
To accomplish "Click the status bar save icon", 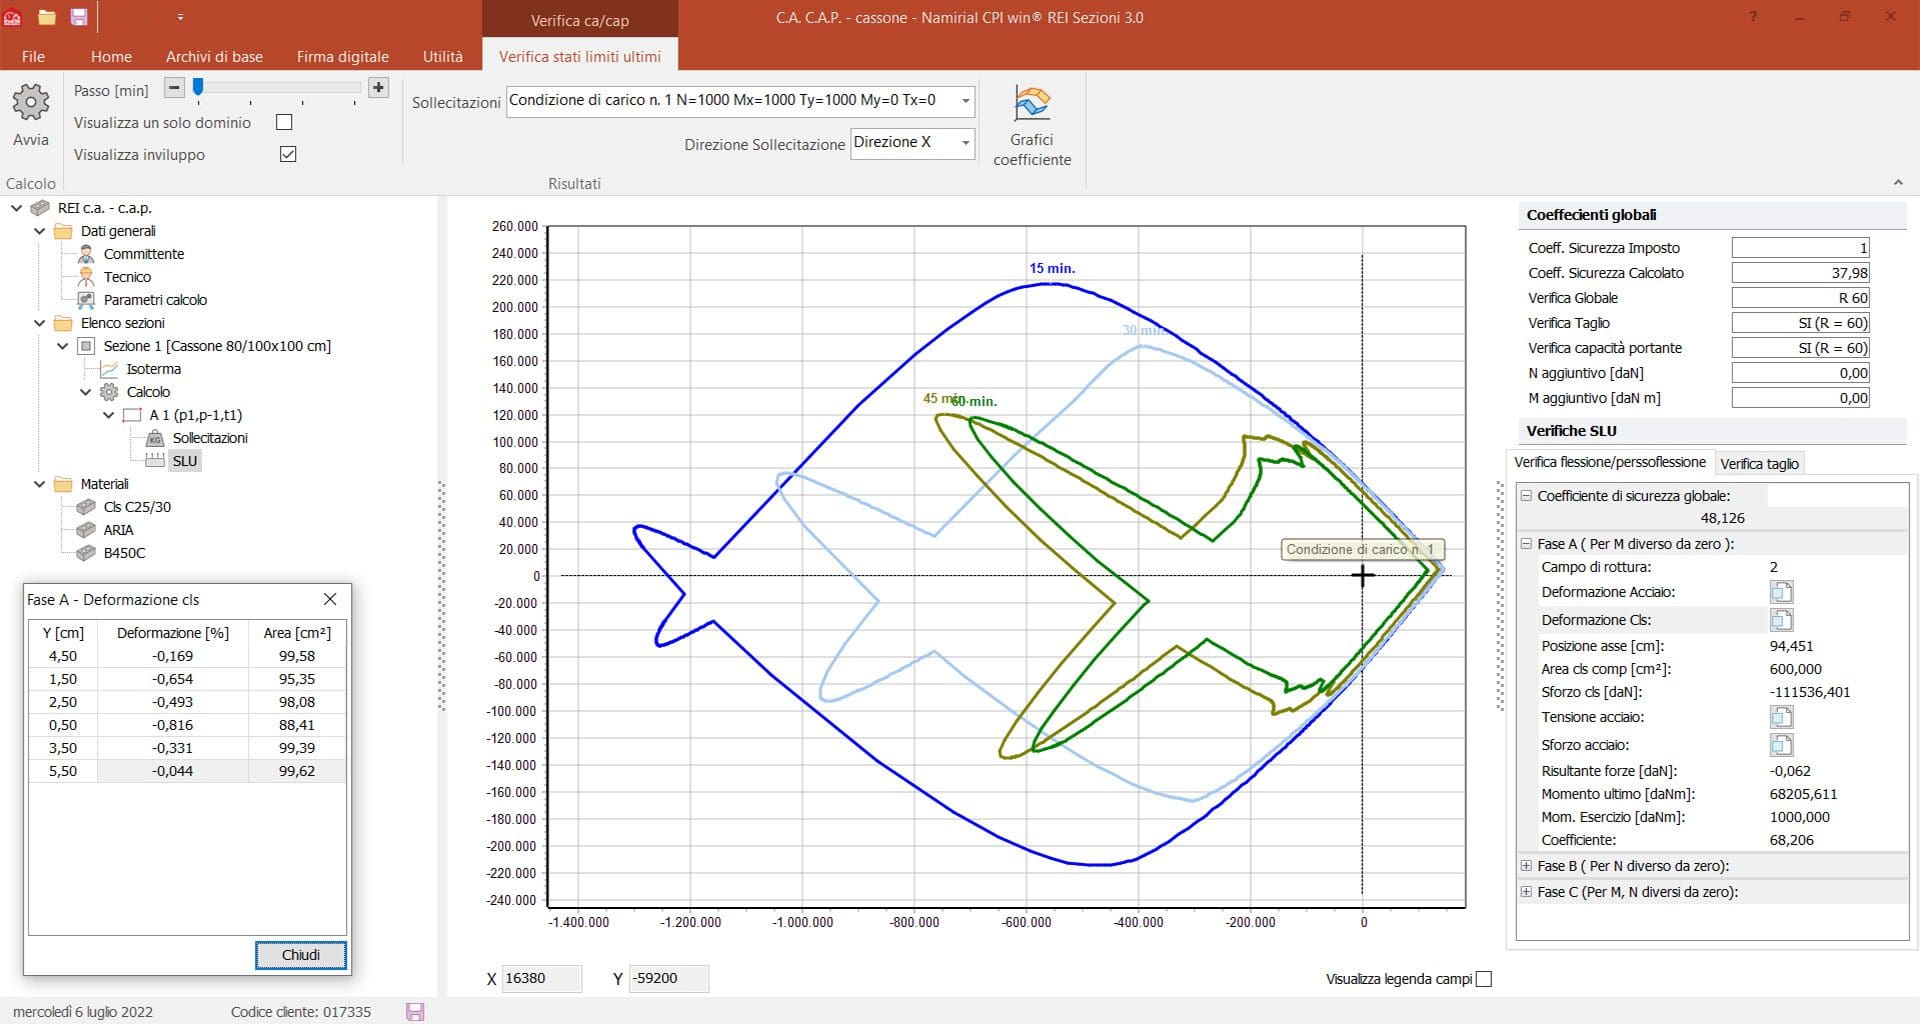I will [x=415, y=1012].
